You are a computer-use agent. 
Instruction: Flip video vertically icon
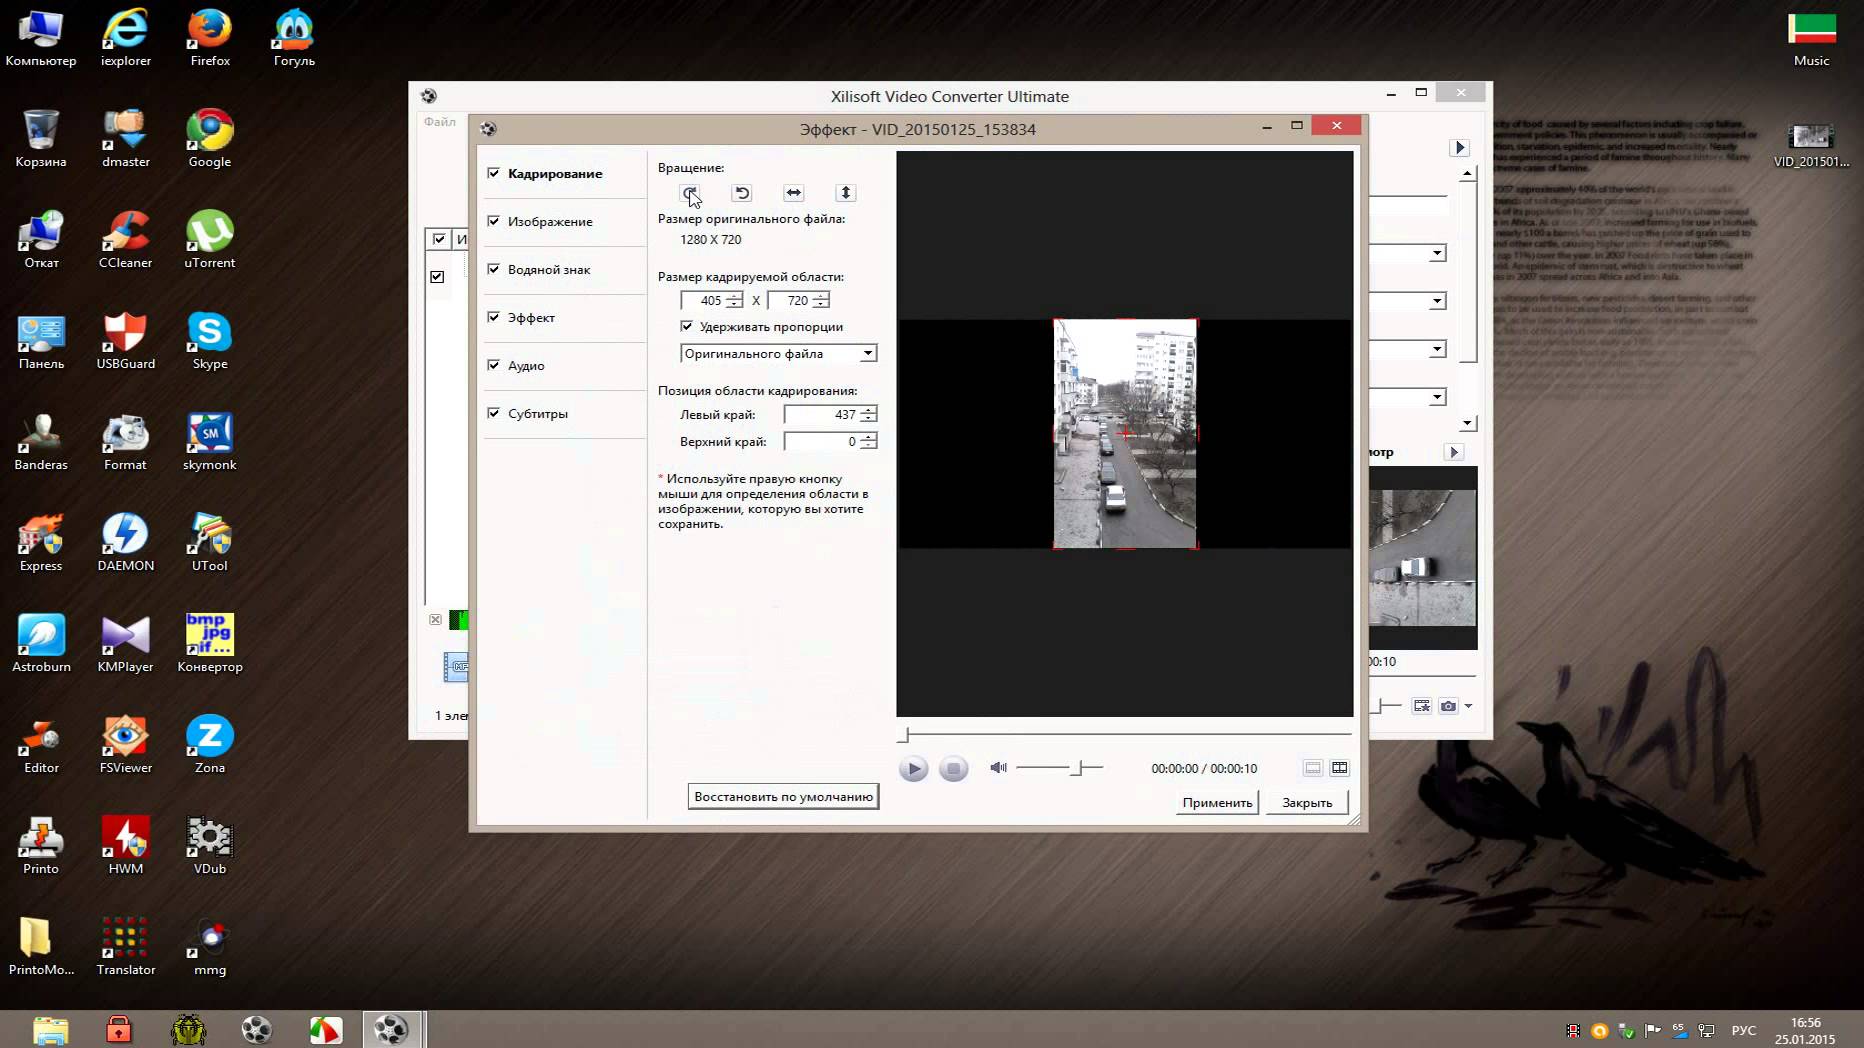[846, 192]
